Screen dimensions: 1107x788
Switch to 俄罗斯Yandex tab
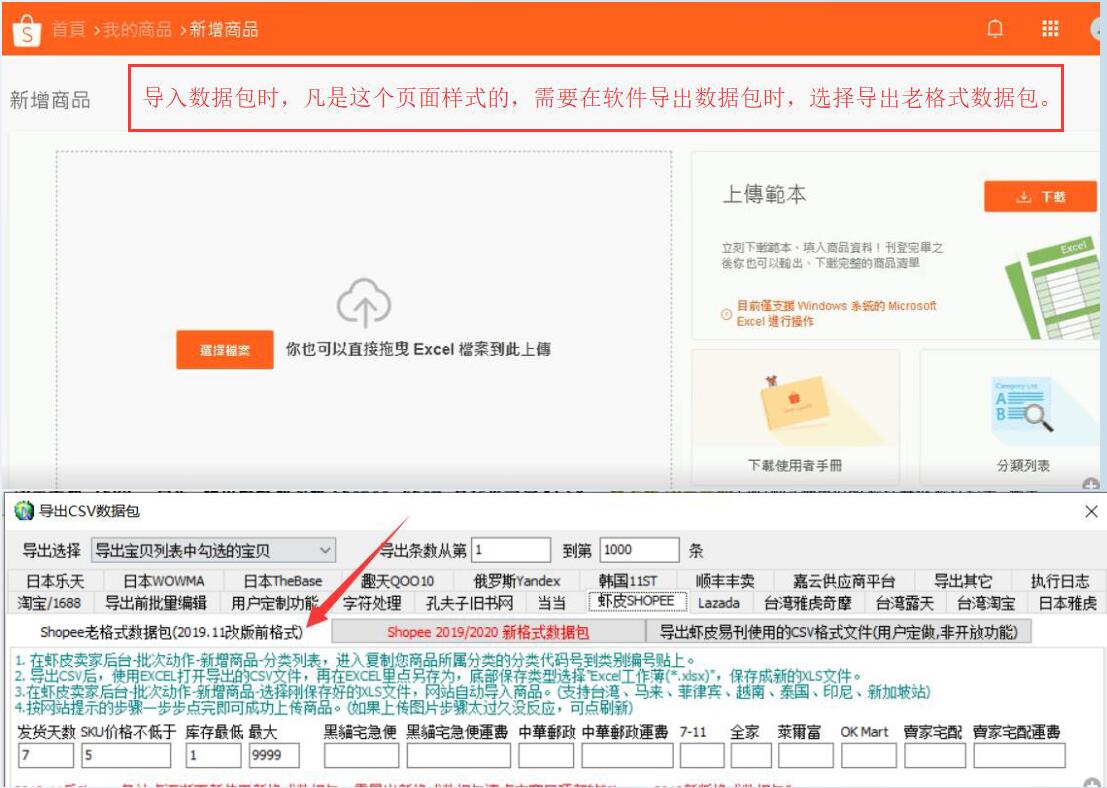(517, 581)
